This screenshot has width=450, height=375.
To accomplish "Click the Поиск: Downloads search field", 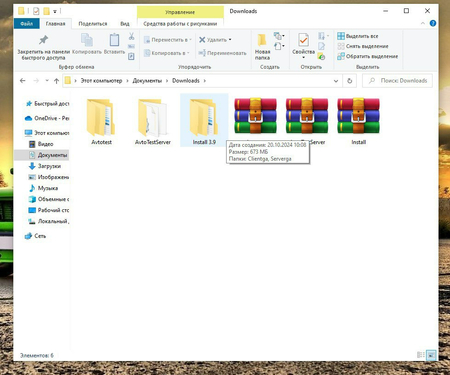I will [x=397, y=81].
